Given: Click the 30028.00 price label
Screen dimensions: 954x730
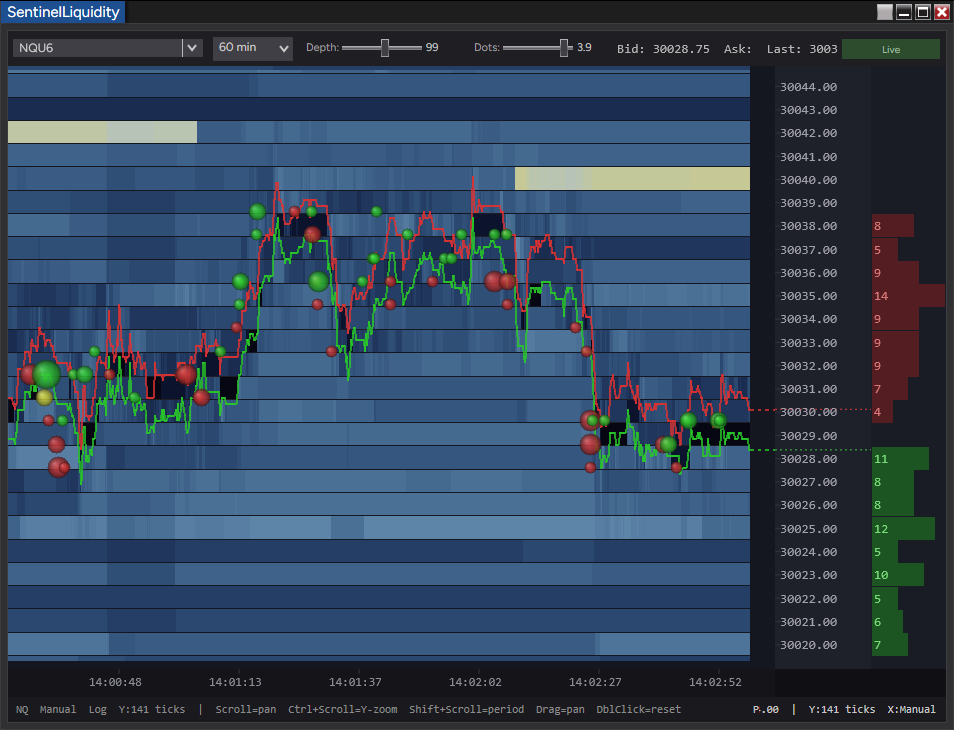Looking at the screenshot, I should [808, 459].
